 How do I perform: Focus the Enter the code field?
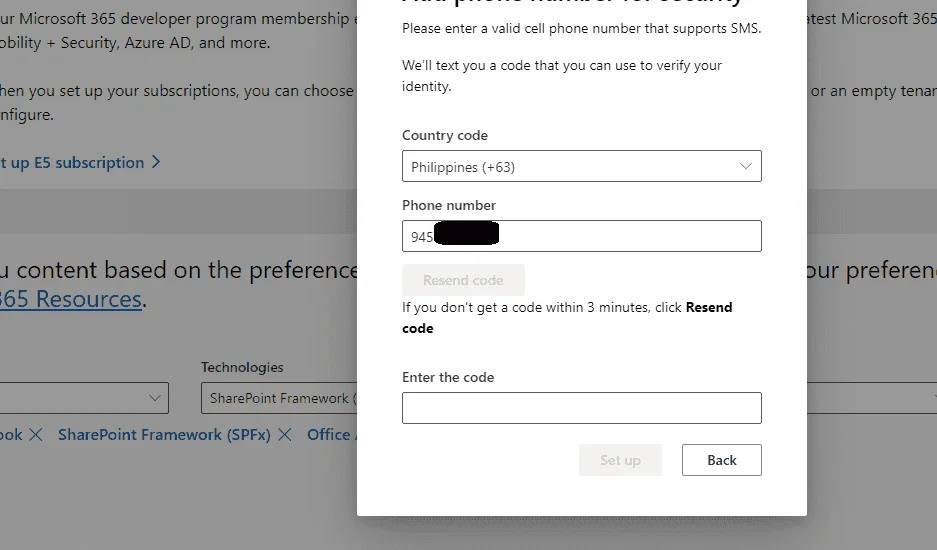point(581,408)
